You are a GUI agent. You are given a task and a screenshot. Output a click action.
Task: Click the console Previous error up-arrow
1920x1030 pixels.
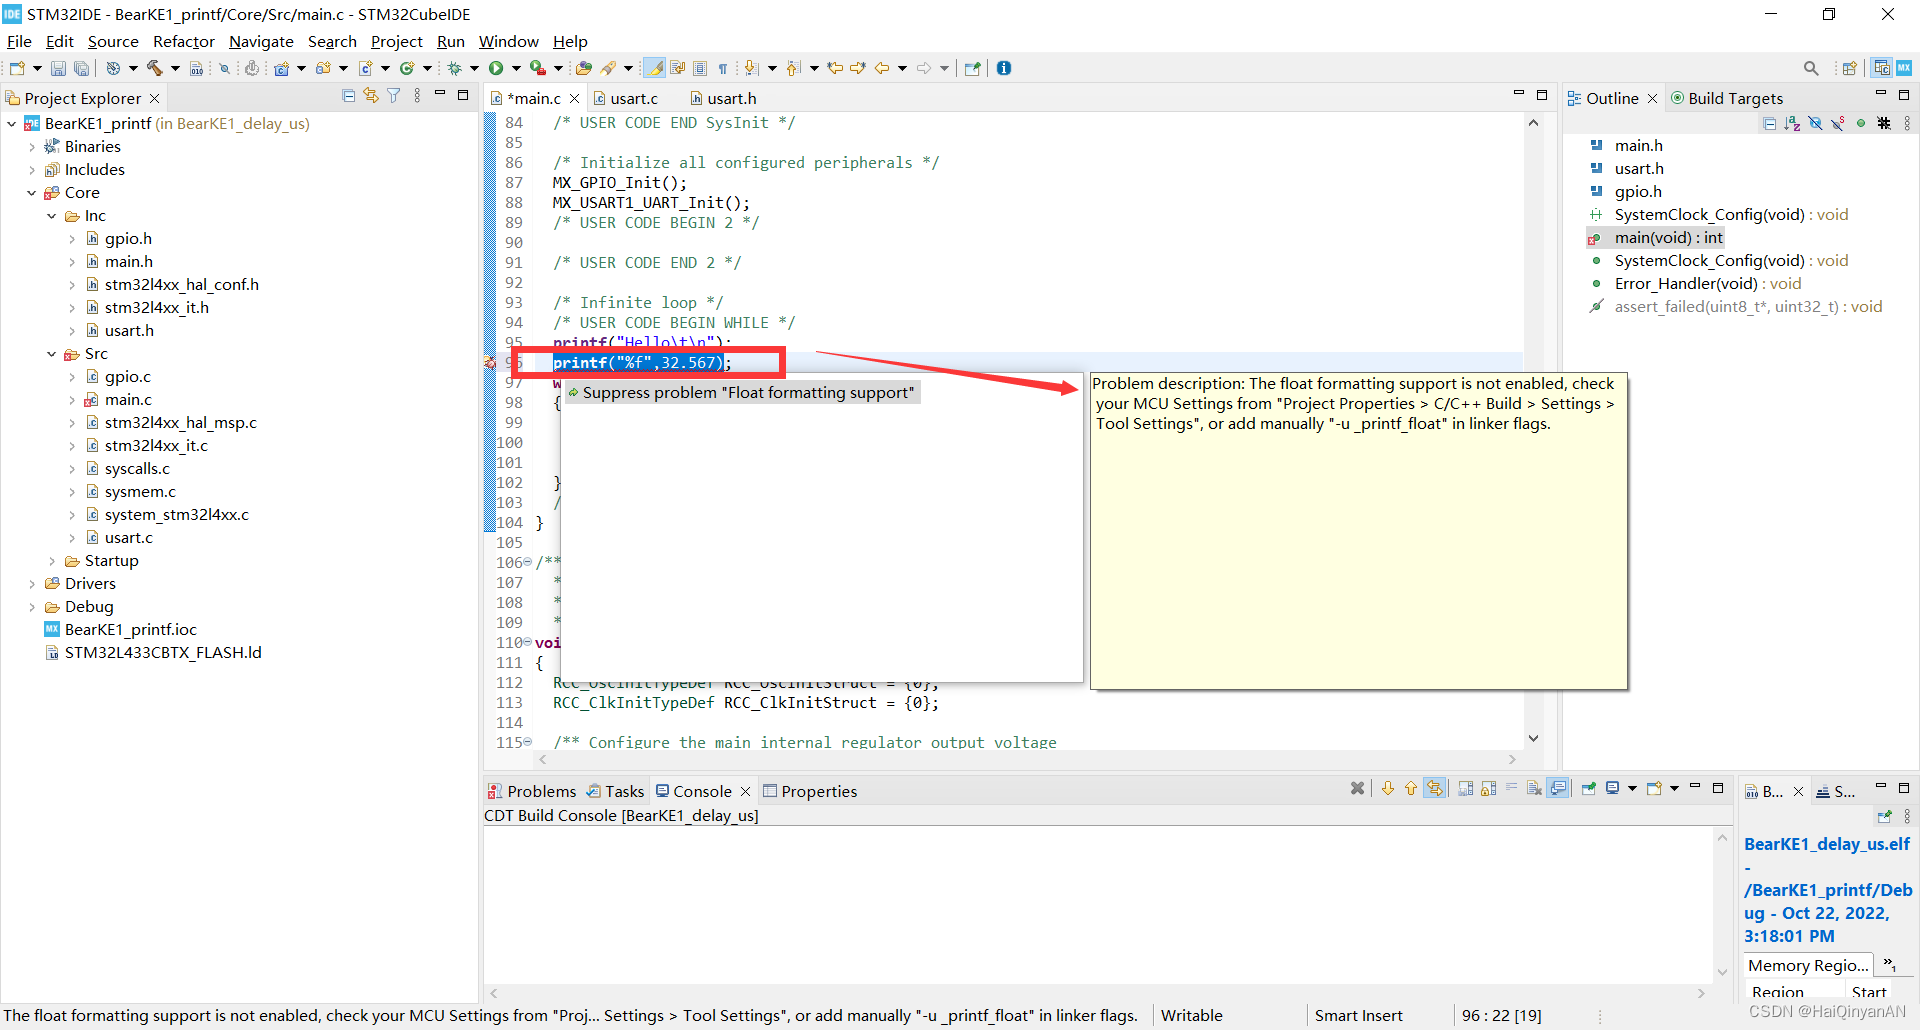(1411, 788)
